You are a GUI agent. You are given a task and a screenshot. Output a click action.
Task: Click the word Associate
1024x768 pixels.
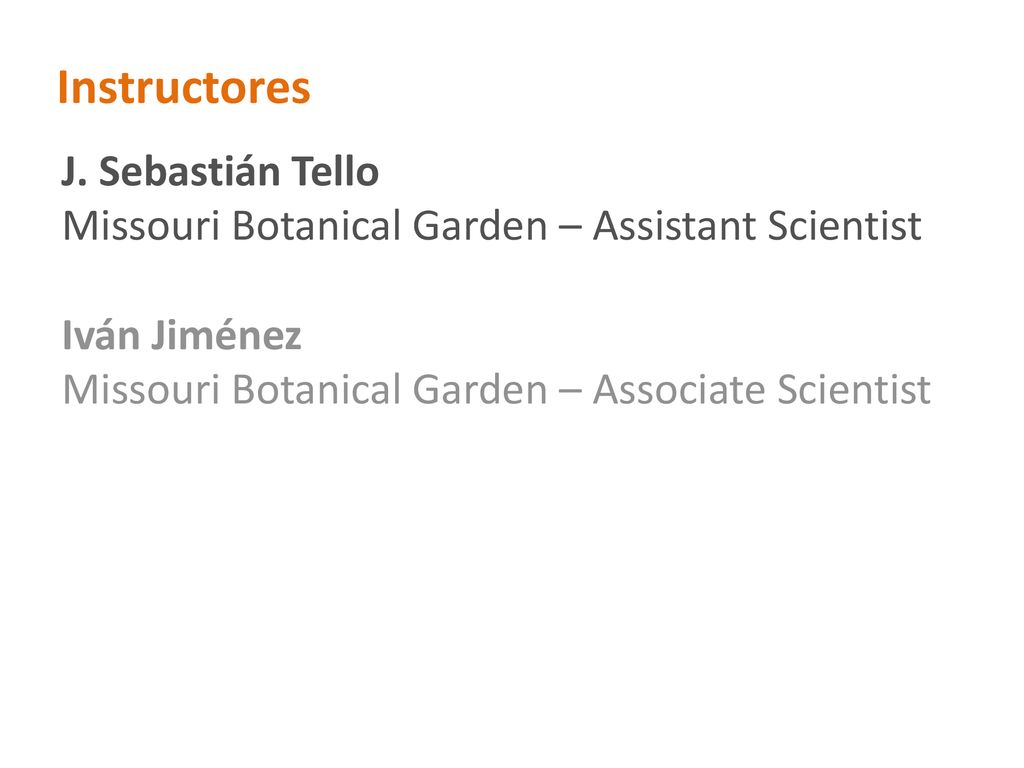pos(679,390)
